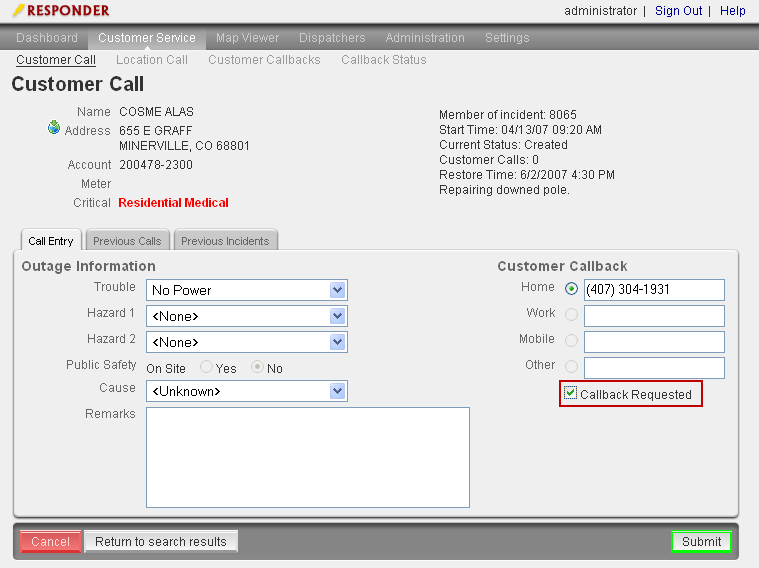Viewport: 759px width, 568px height.
Task: Click the Responder logo
Action: 61,11
